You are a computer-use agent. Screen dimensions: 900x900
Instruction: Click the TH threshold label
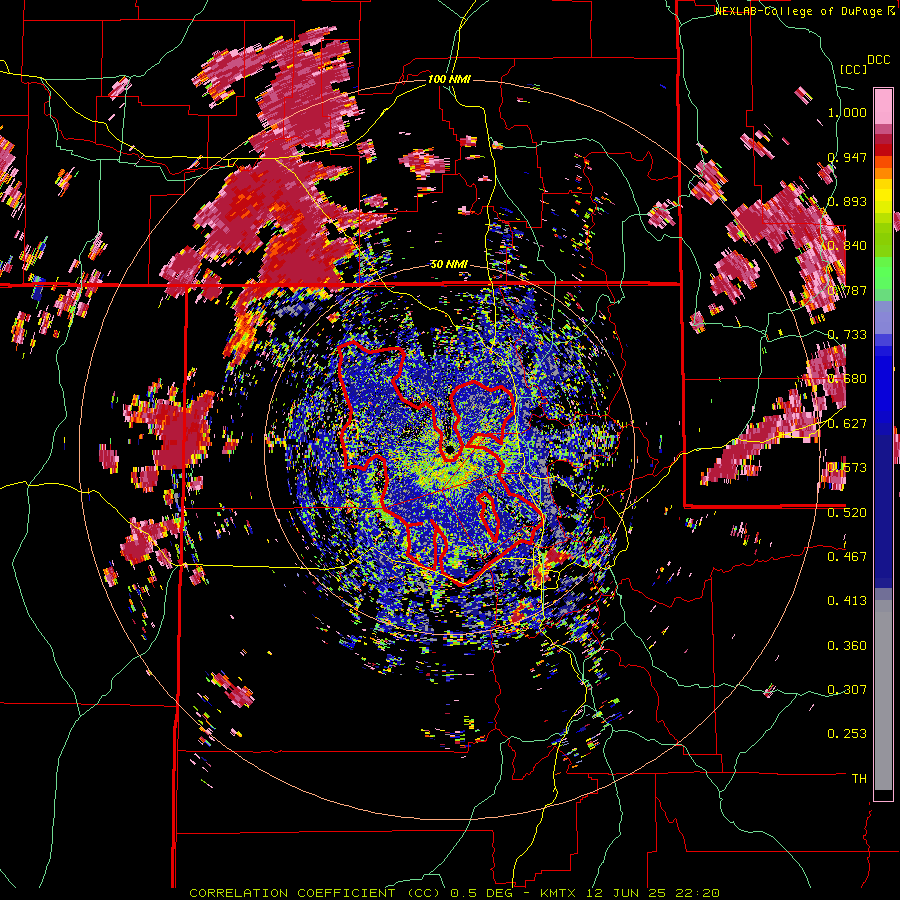click(x=859, y=778)
